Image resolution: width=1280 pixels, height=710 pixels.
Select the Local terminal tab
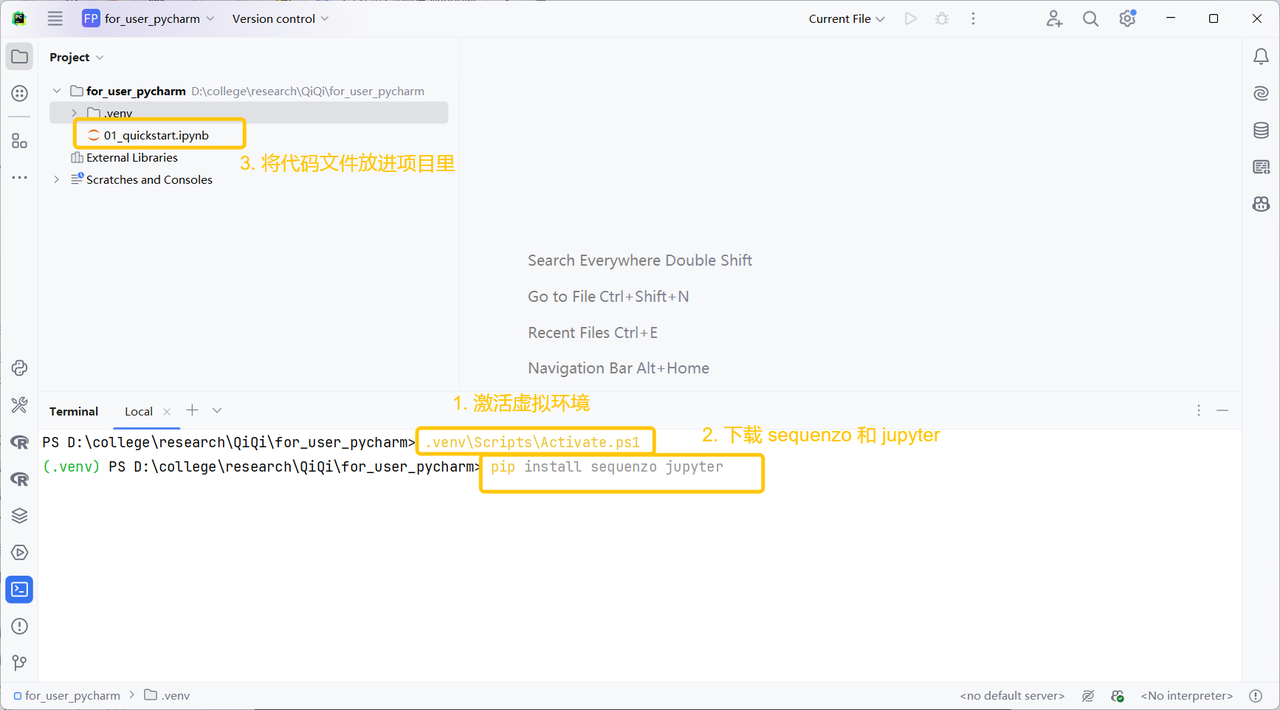coord(138,411)
